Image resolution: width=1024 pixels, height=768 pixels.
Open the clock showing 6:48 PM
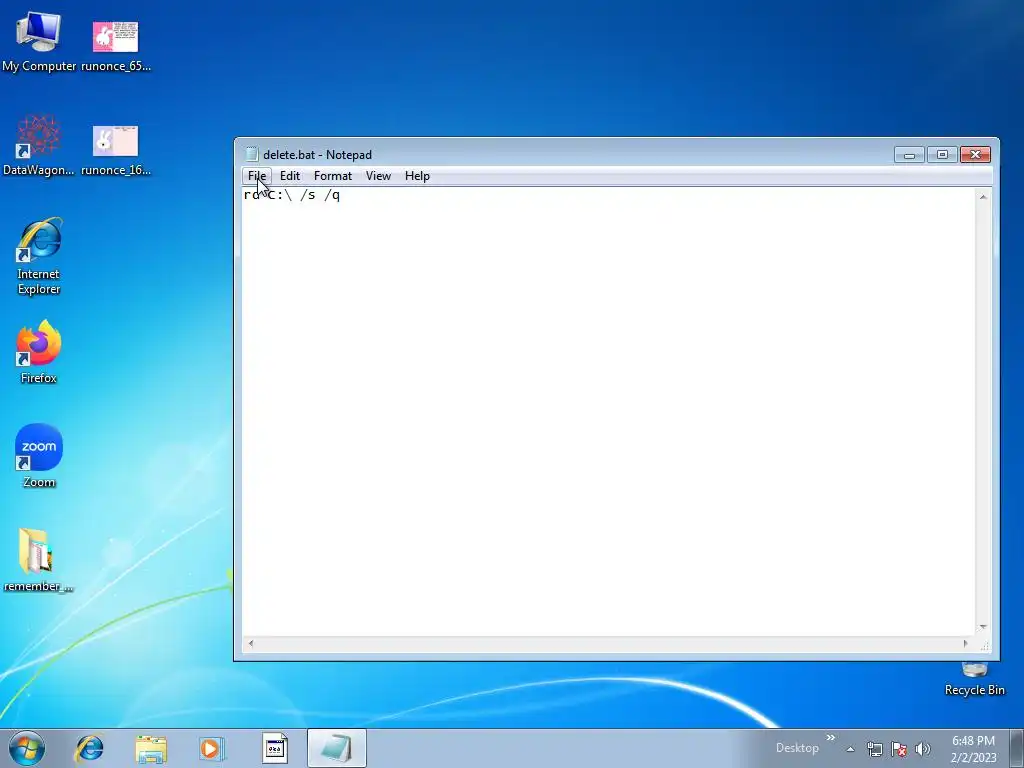(973, 749)
